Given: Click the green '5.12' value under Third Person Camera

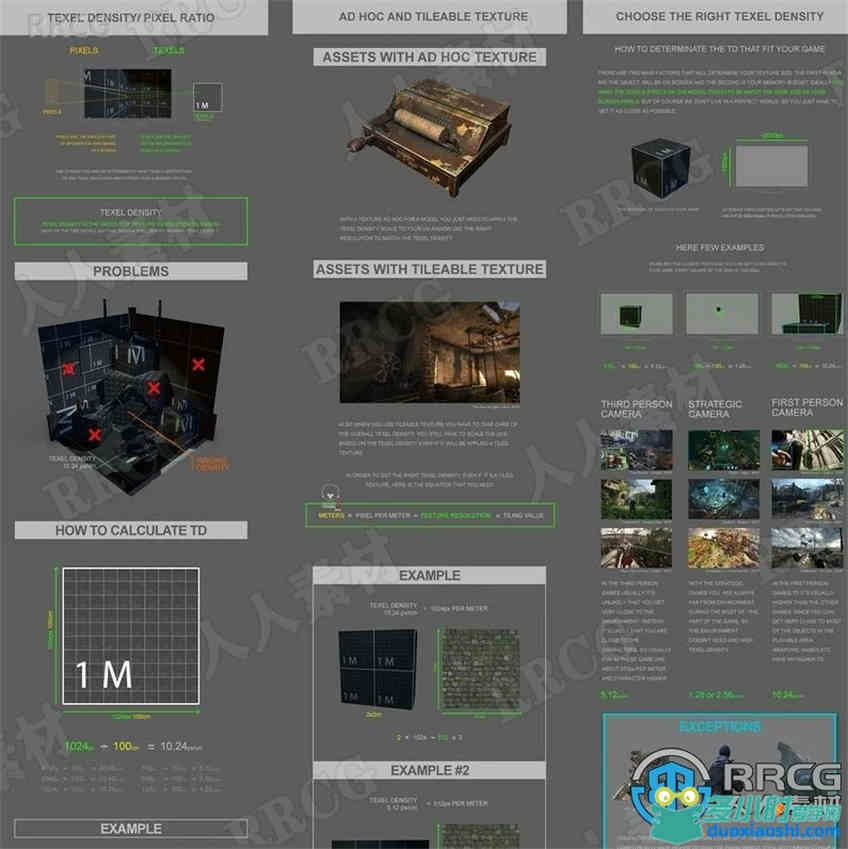Looking at the screenshot, I should coord(615,695).
